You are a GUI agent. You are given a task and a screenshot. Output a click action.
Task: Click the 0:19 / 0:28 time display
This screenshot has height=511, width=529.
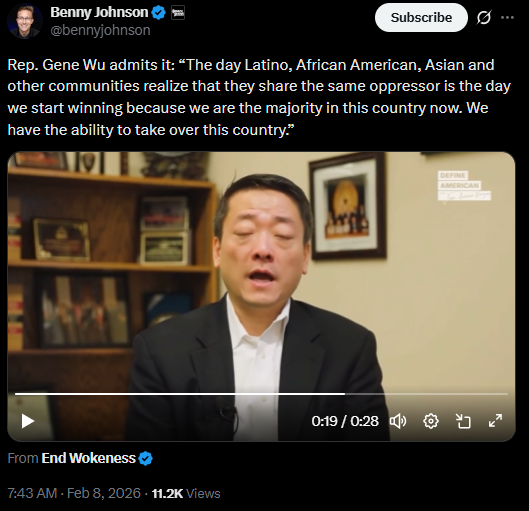pyautogui.click(x=345, y=421)
